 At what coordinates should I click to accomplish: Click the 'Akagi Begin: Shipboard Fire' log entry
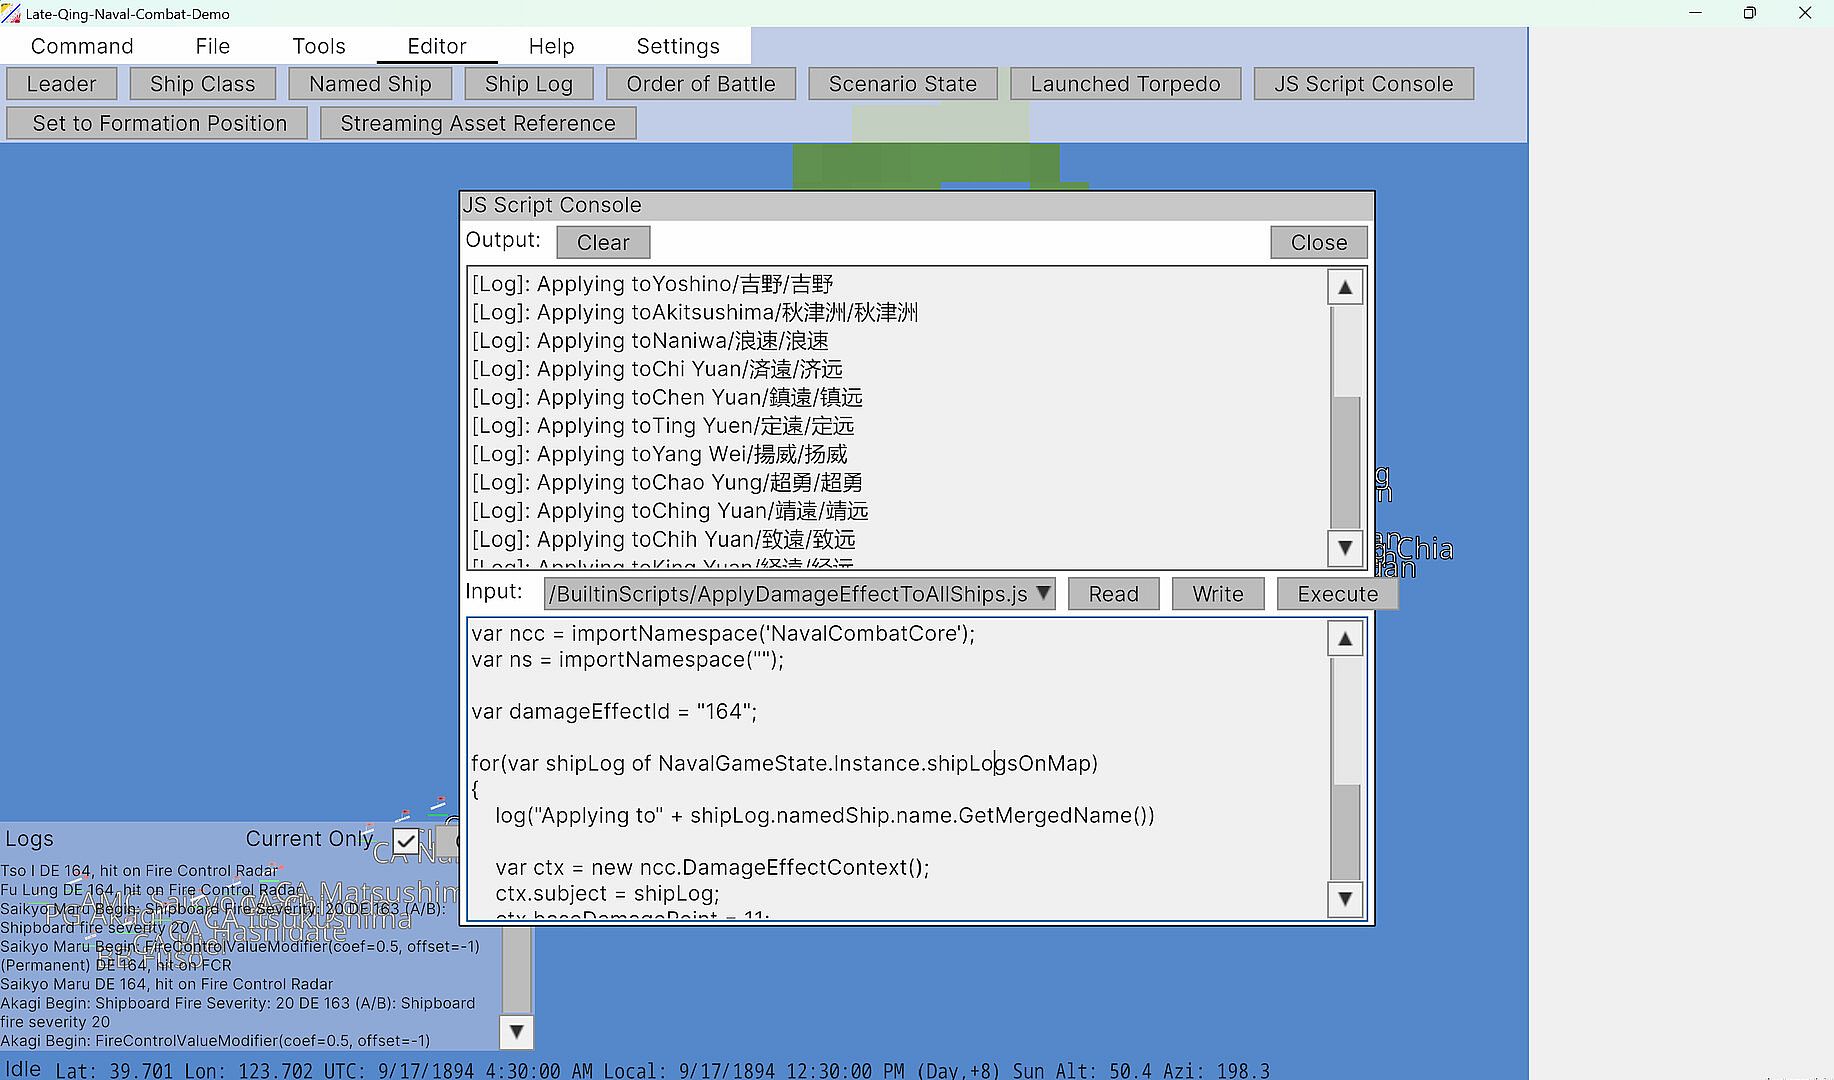click(x=238, y=1012)
